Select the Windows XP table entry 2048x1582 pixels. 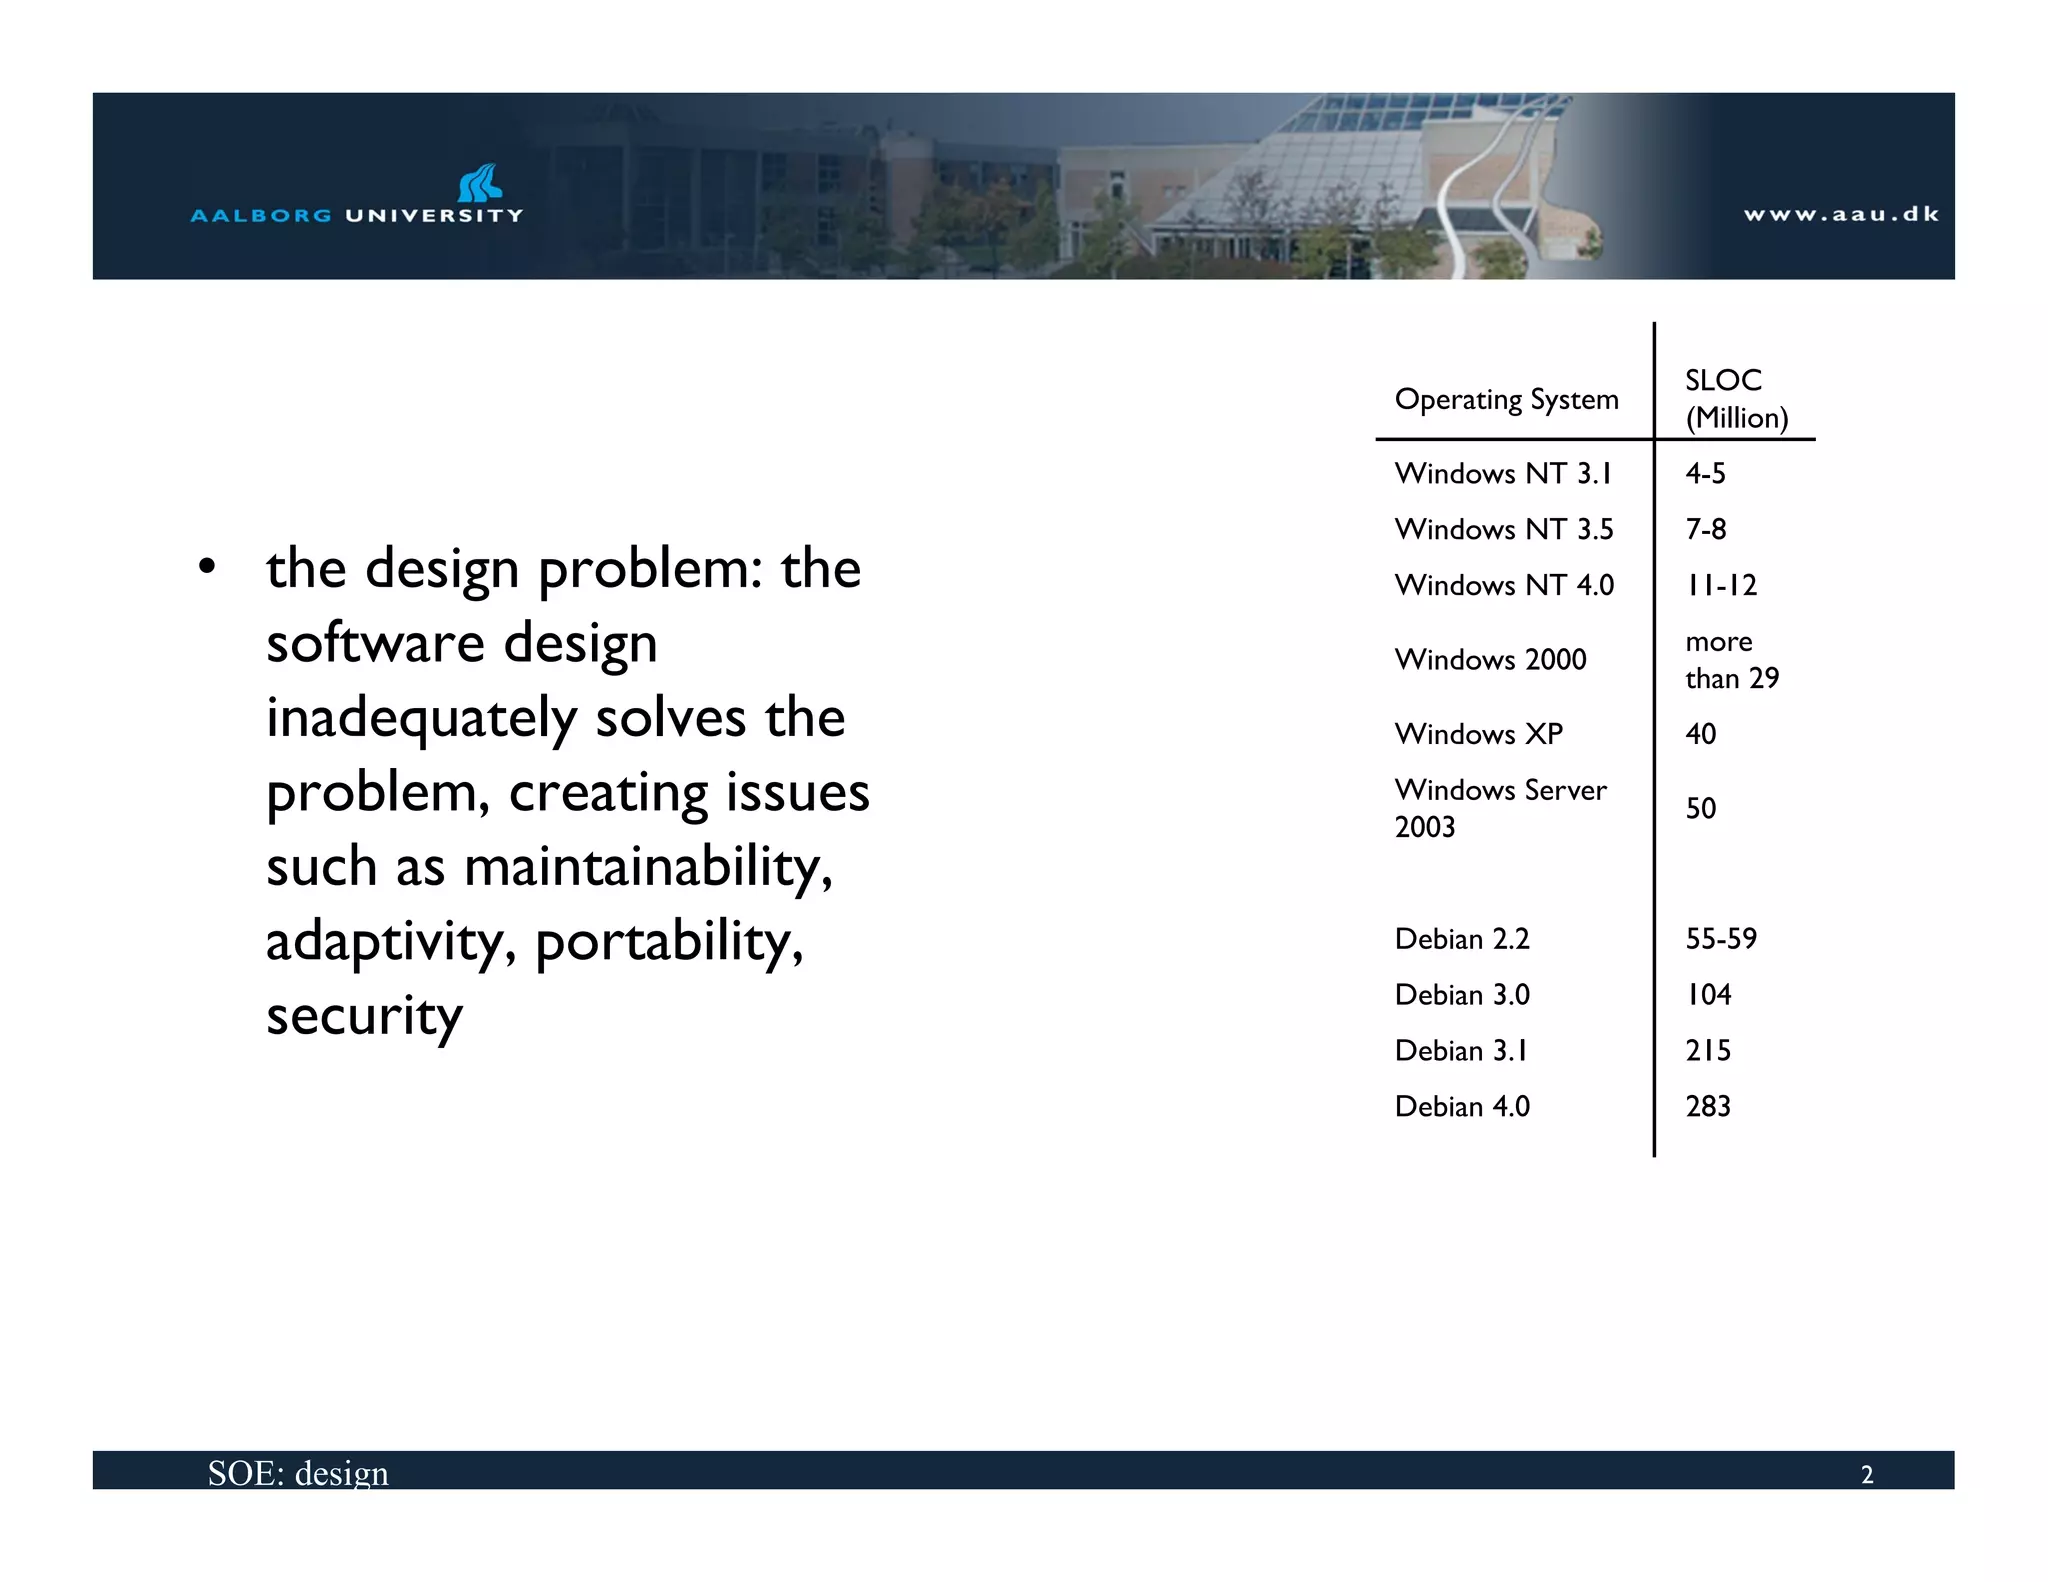click(1478, 734)
